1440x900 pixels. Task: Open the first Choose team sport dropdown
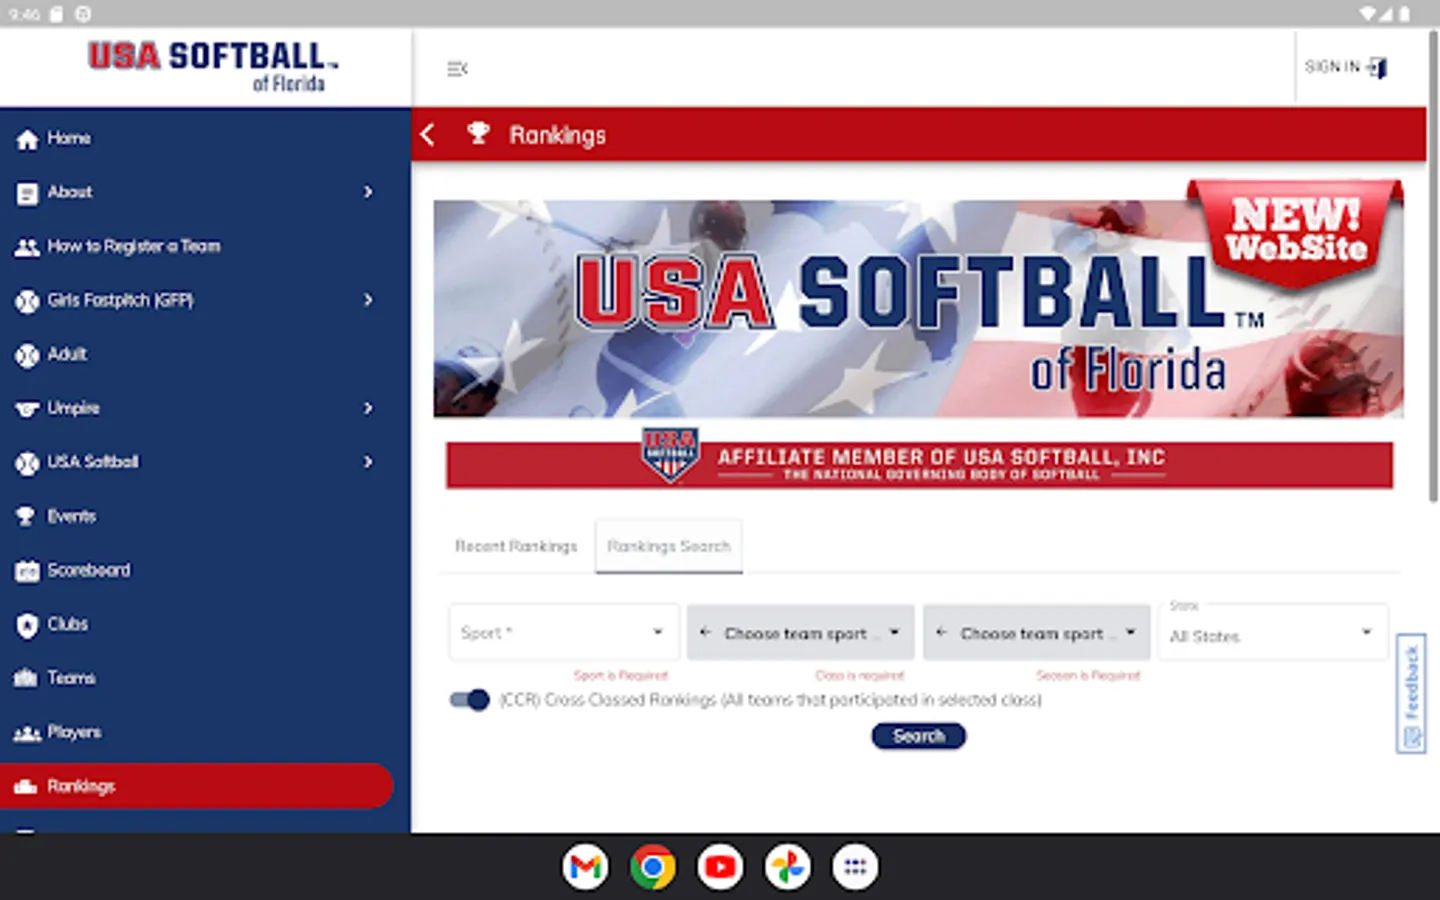pos(800,632)
